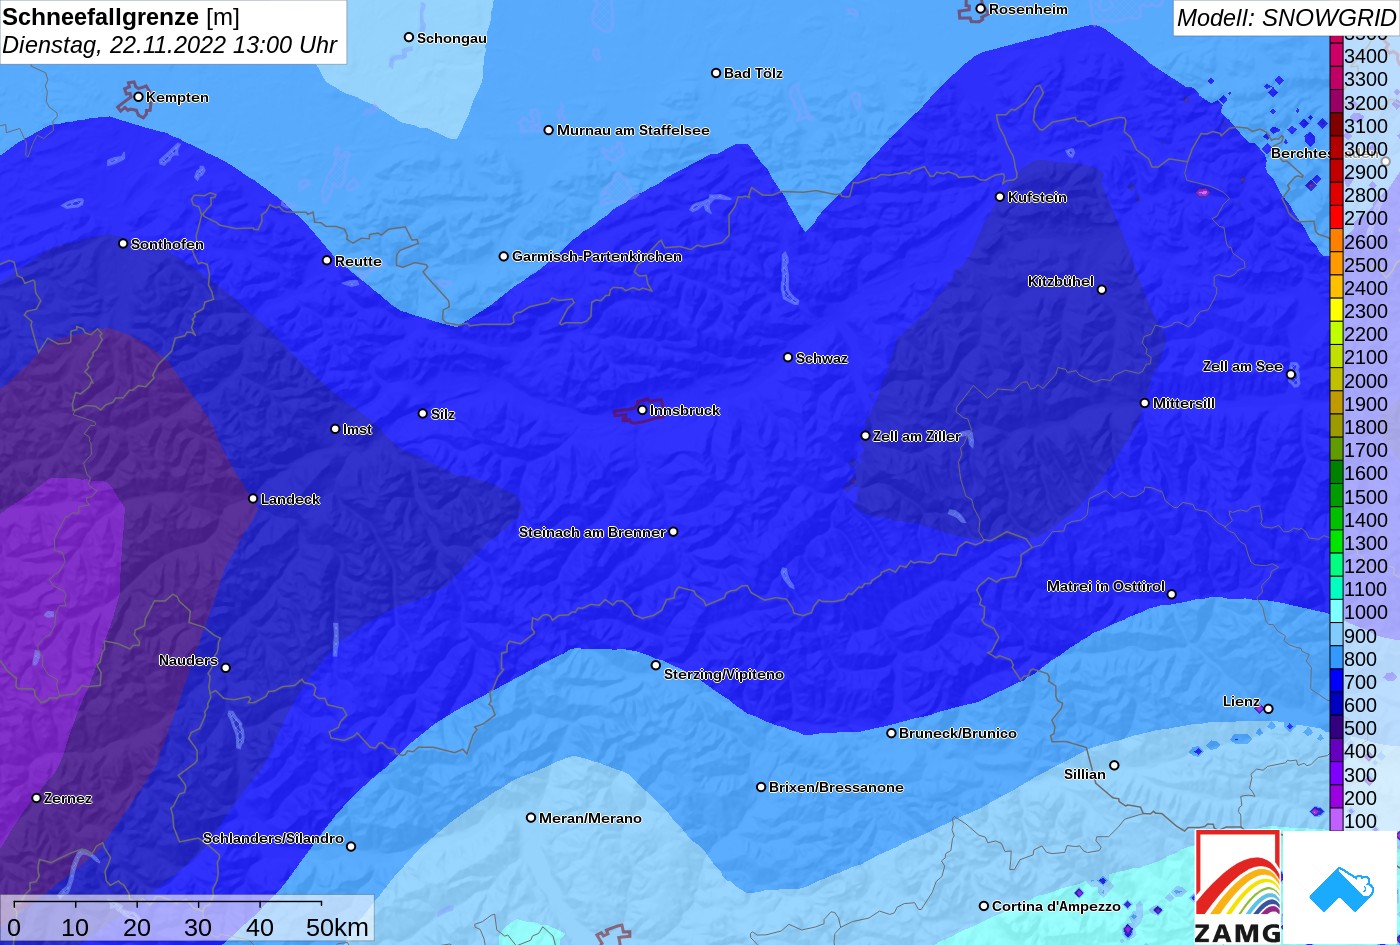Select the 'Bruneck/Brunico' label
Screen dimensions: 1400x945
click(958, 733)
